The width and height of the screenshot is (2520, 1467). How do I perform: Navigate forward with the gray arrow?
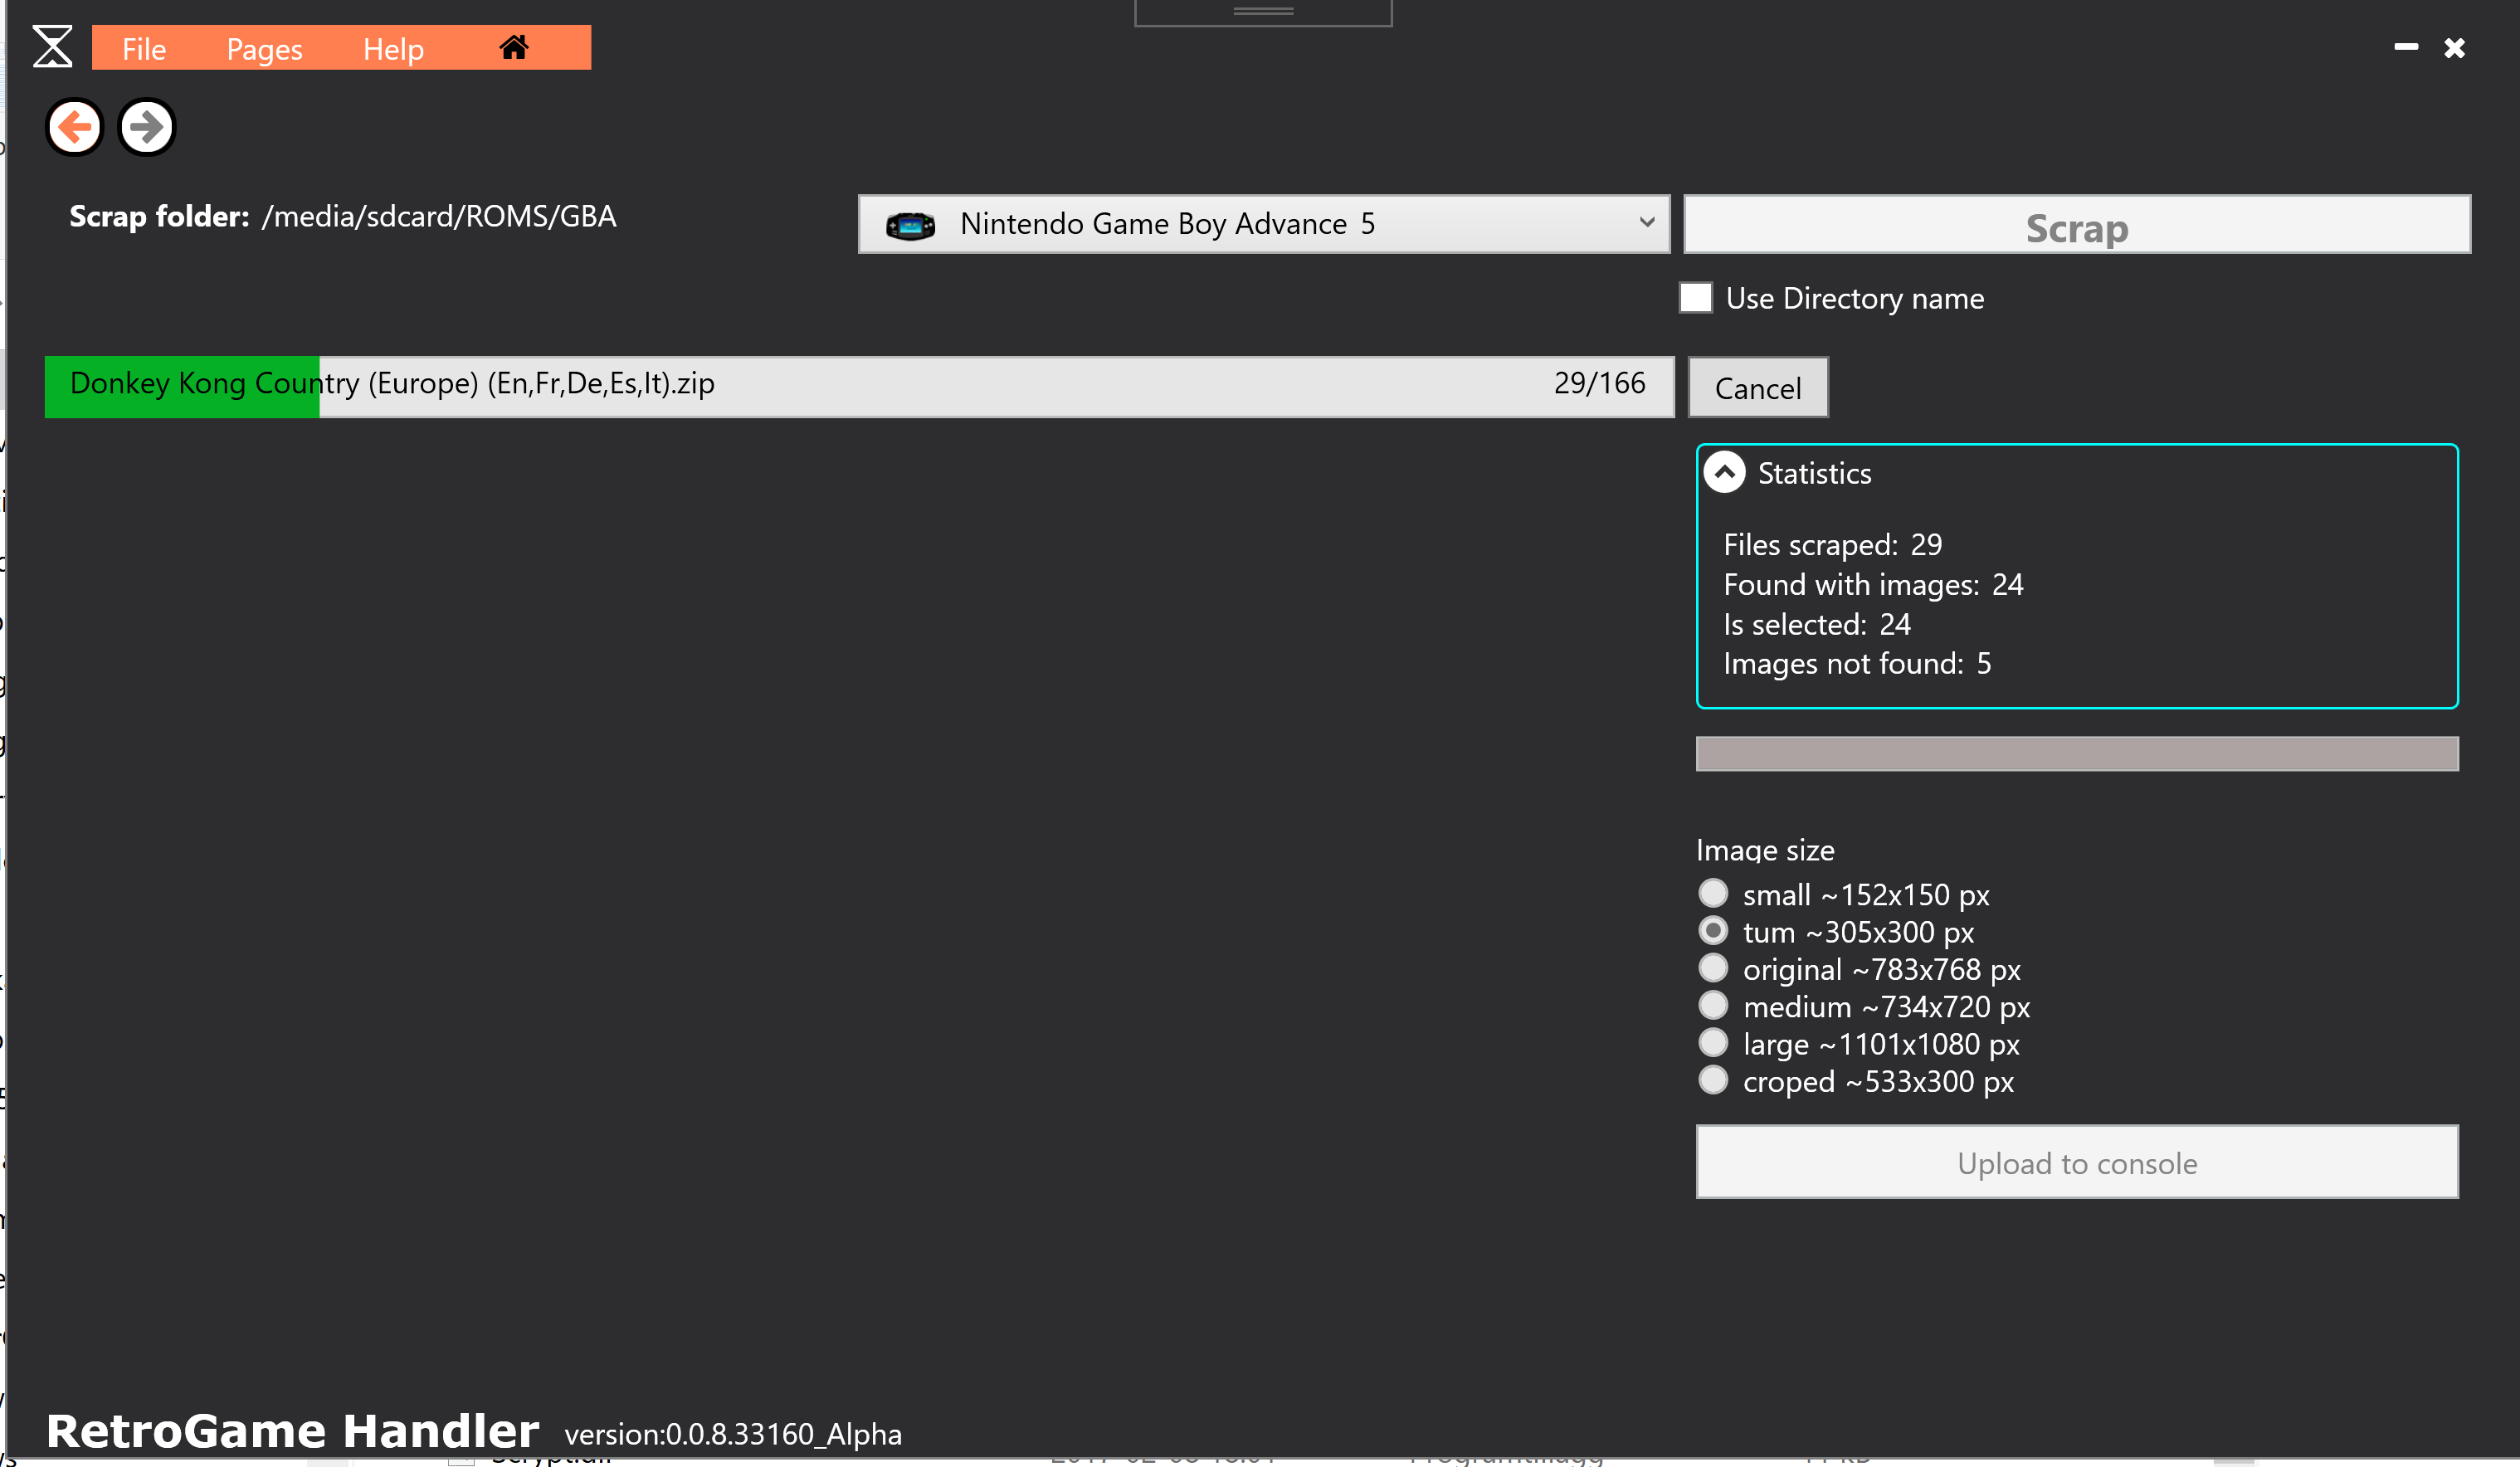point(147,127)
